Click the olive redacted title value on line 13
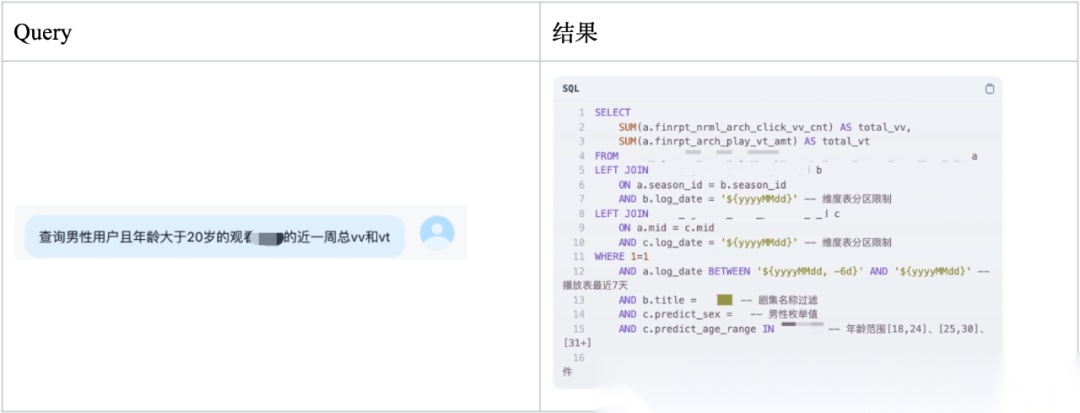This screenshot has height=413, width=1080. 724,300
